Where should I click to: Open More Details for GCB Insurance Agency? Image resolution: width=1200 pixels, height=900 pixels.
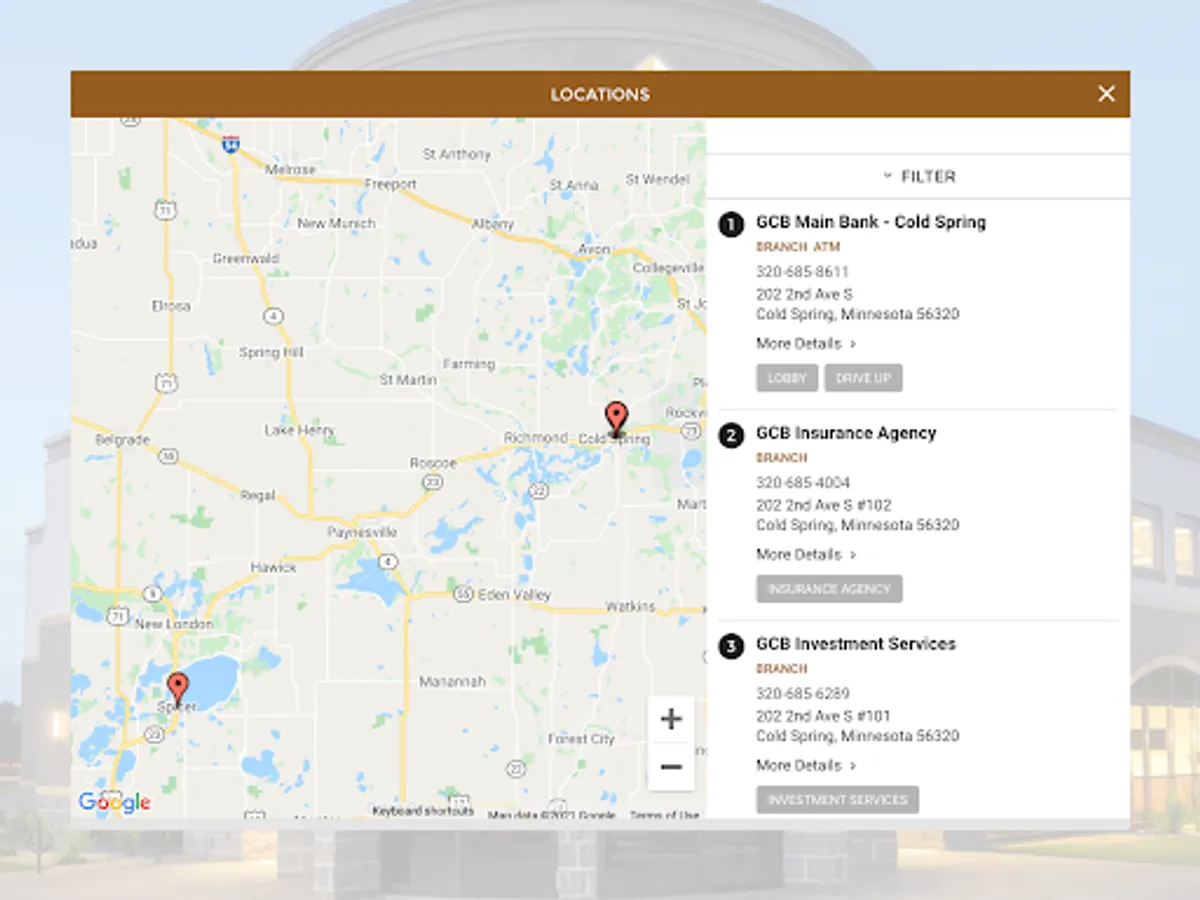806,555
